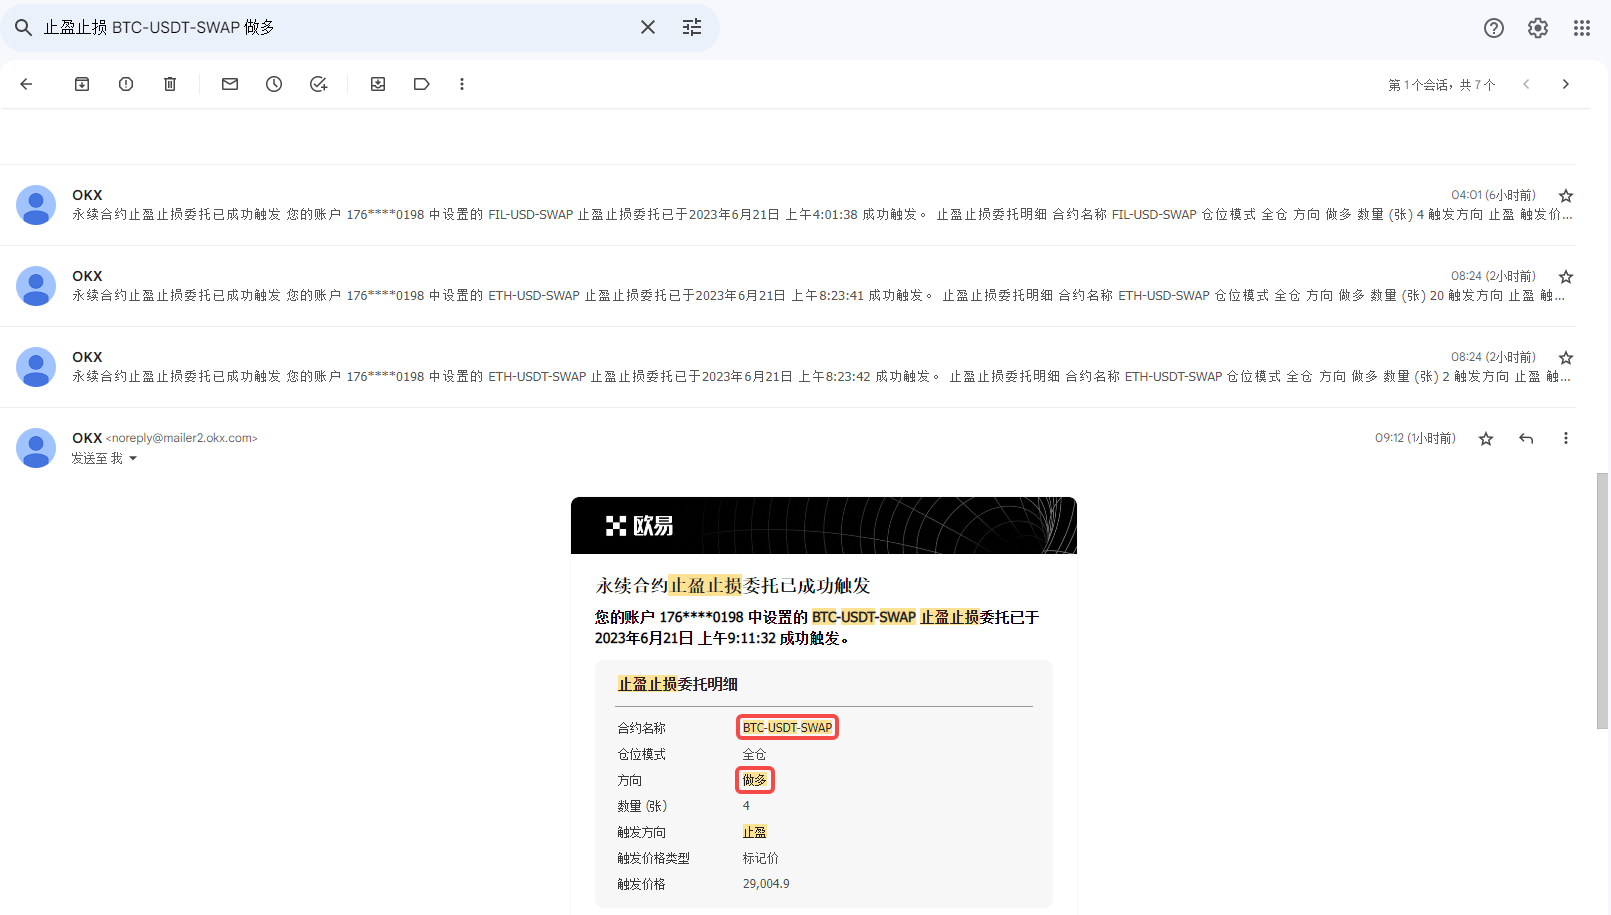Click the avatar of the ETH-USD-SWAP message
The width and height of the screenshot is (1611, 915).
click(x=36, y=286)
